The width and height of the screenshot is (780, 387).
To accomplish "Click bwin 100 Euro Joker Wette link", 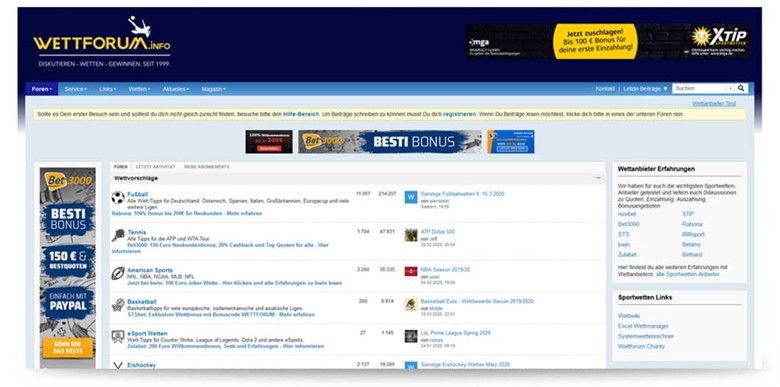I will 235,283.
